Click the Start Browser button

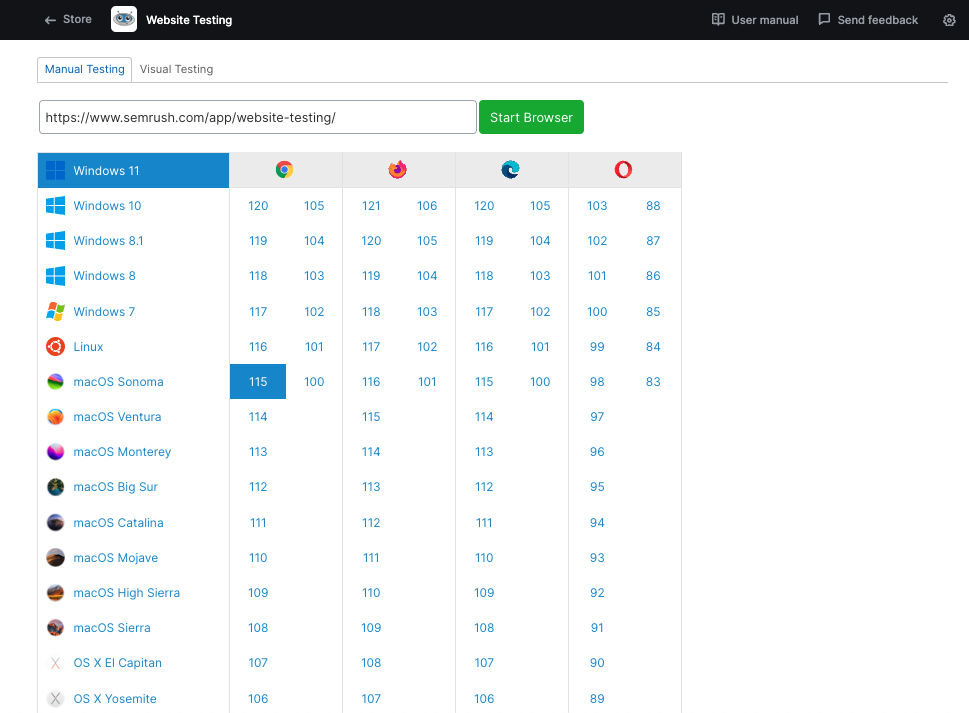click(531, 117)
